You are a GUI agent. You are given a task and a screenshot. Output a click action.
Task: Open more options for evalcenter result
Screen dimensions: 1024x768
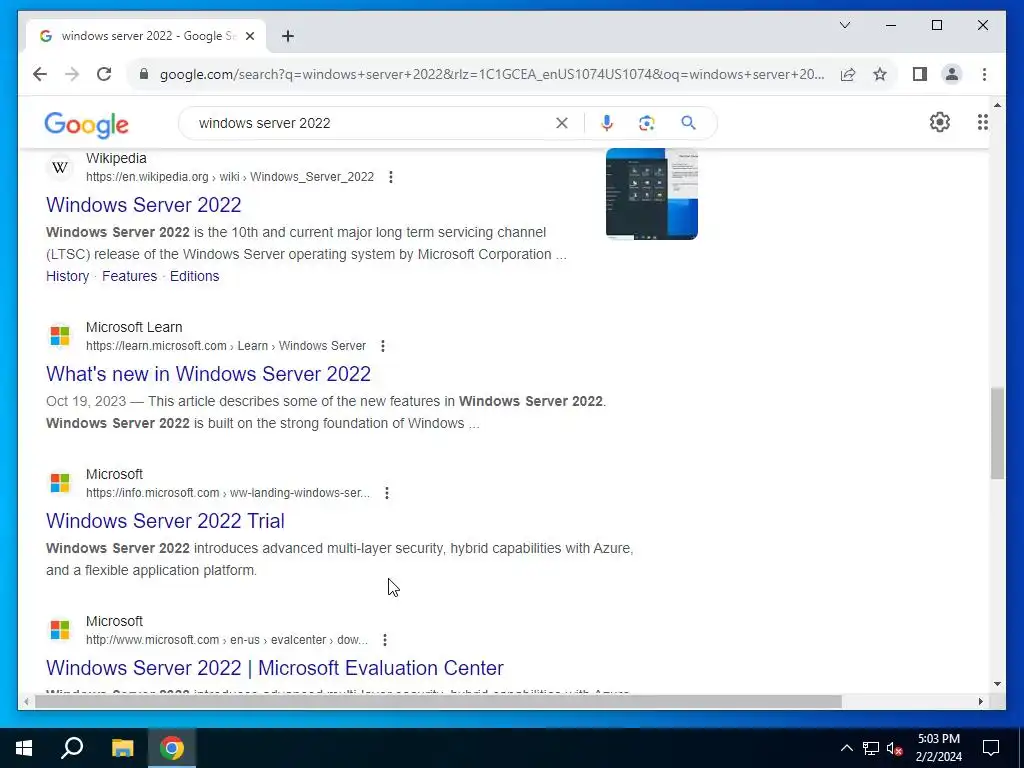click(385, 640)
